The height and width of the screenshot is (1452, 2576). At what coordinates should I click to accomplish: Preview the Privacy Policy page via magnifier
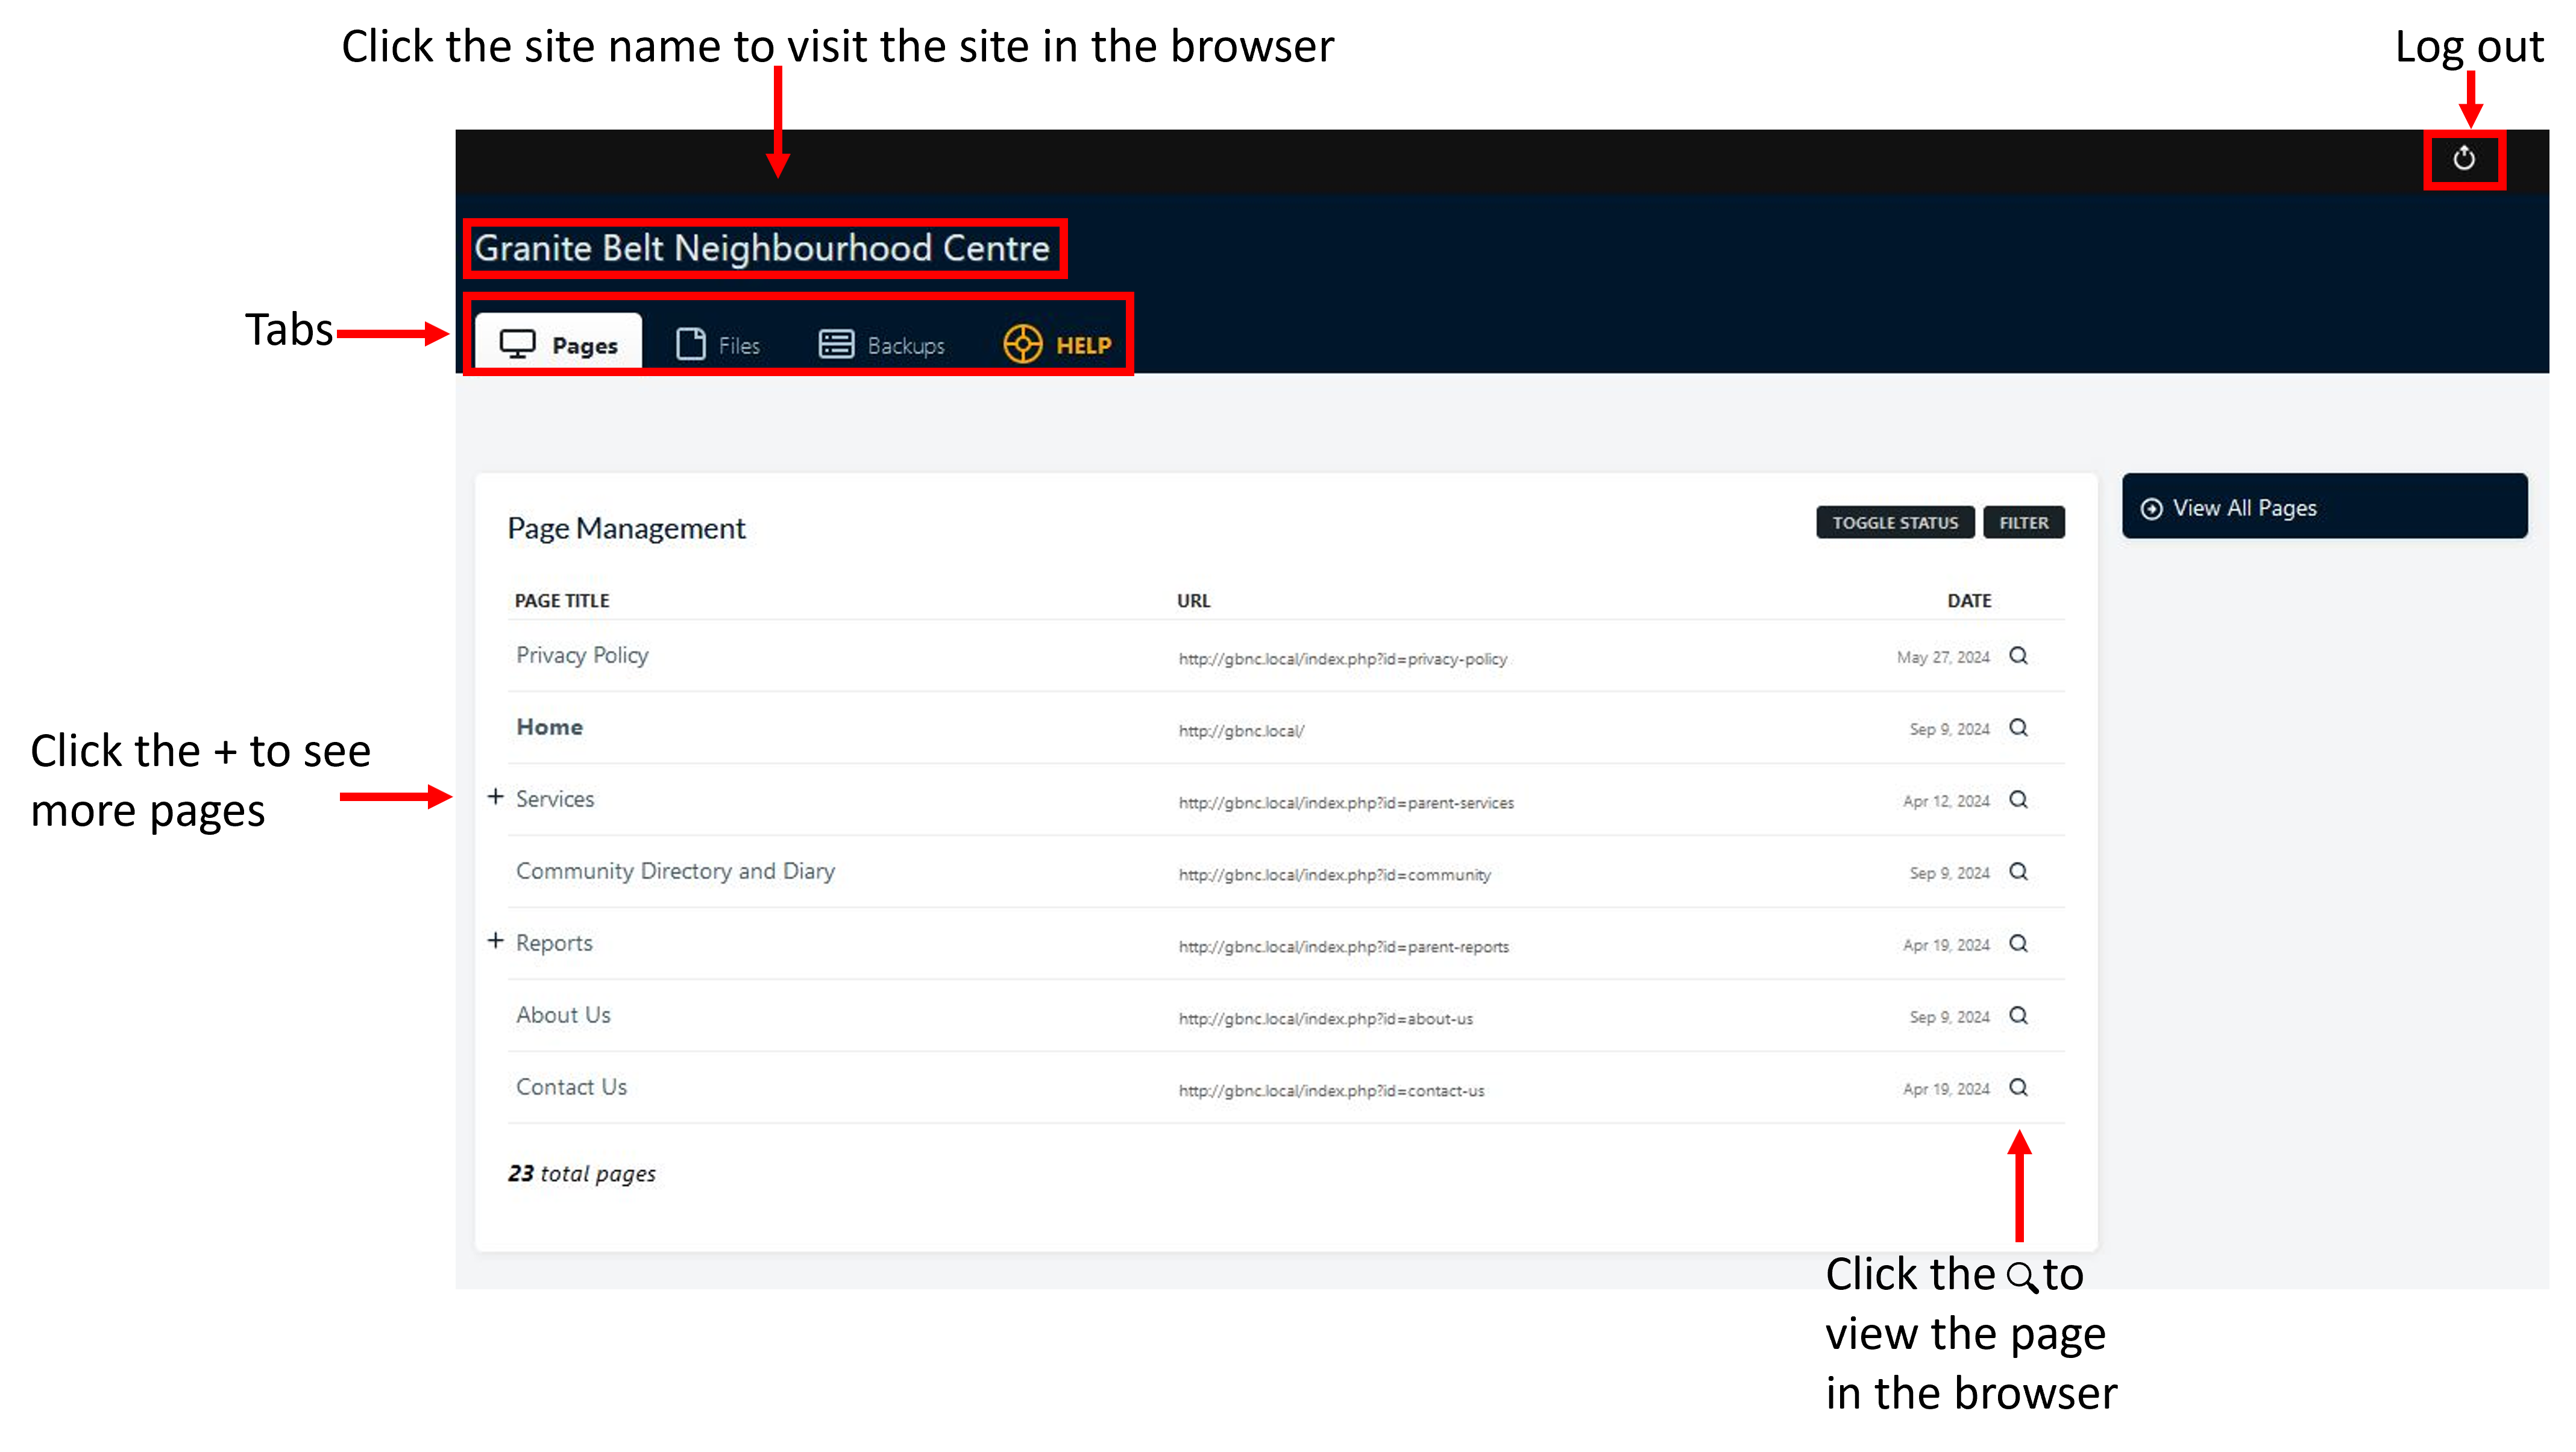(2018, 656)
